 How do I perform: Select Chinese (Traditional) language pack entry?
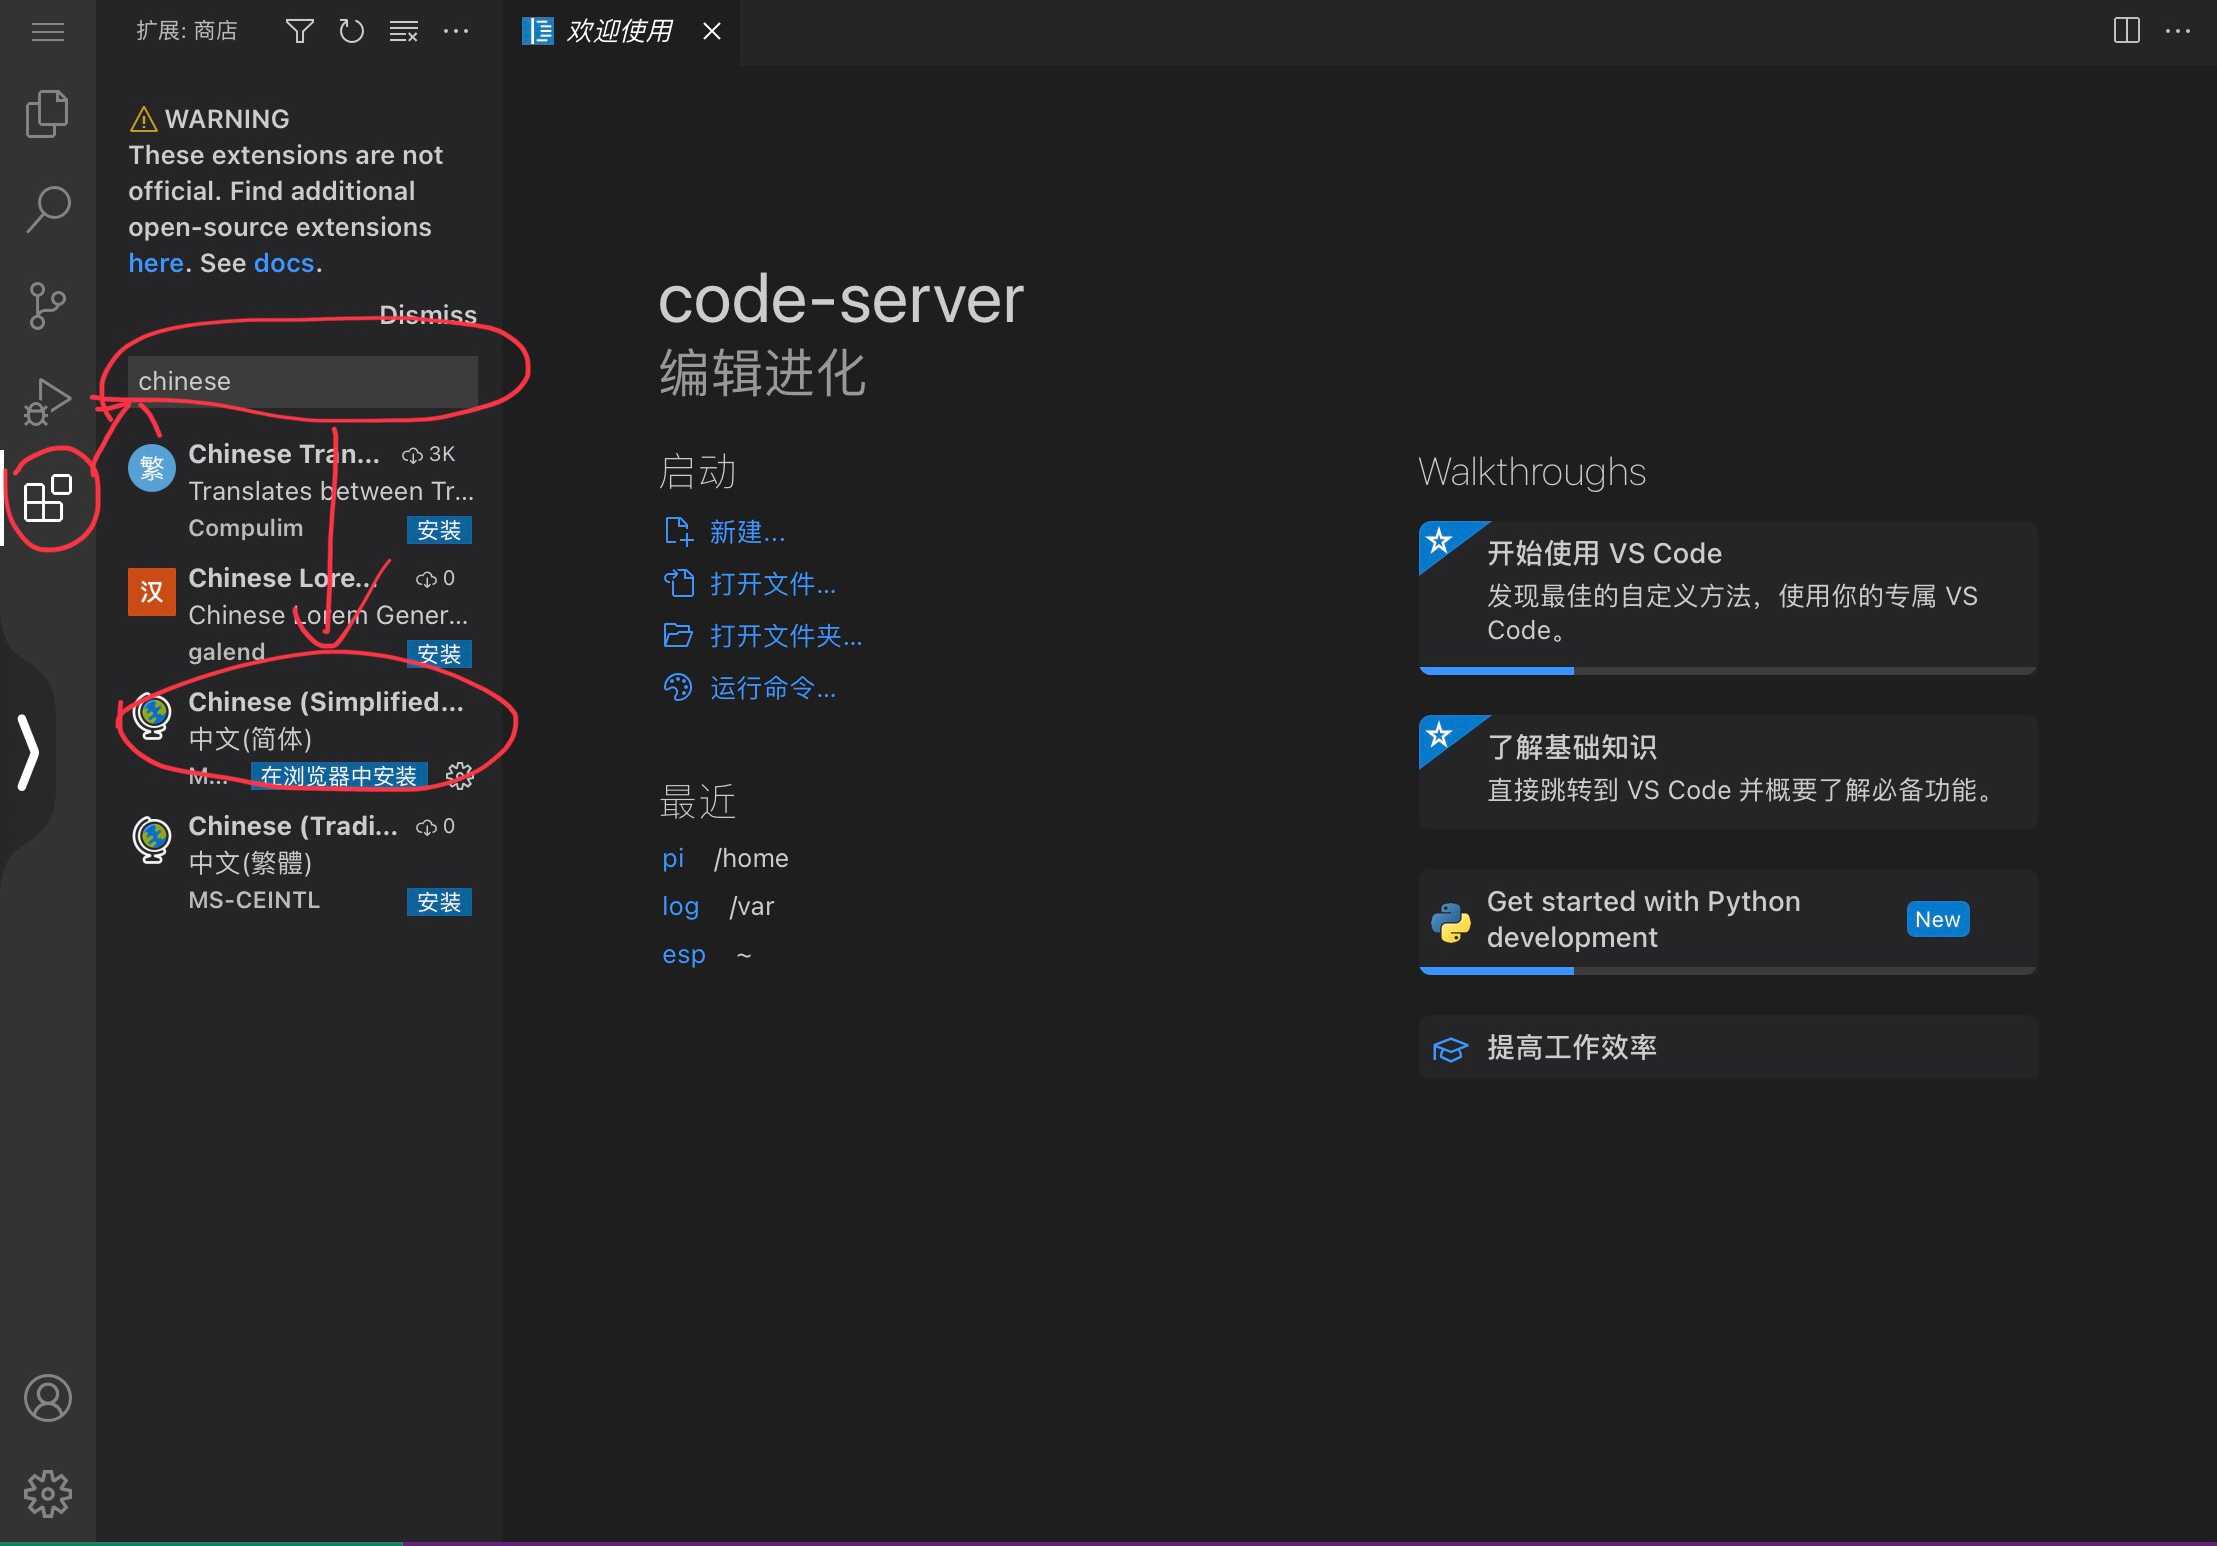coord(300,862)
